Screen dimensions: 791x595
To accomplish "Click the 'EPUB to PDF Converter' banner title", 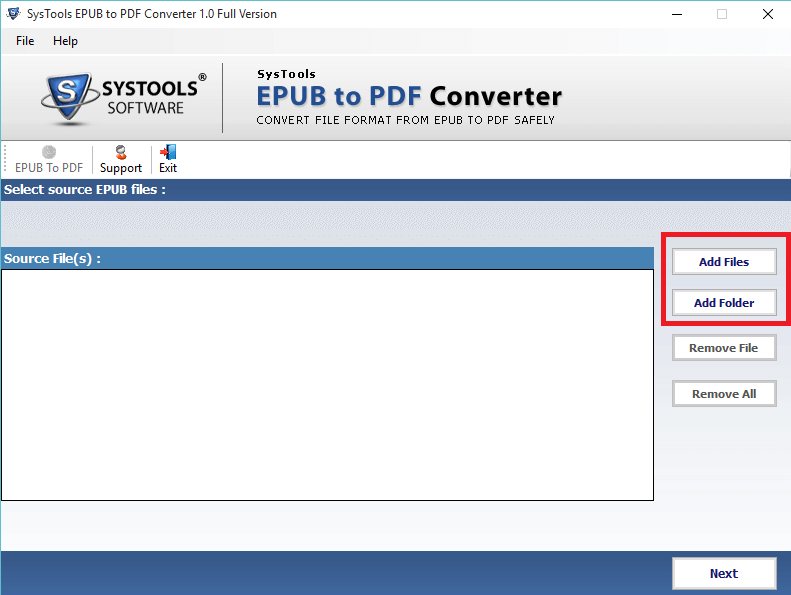I will pyautogui.click(x=409, y=96).
